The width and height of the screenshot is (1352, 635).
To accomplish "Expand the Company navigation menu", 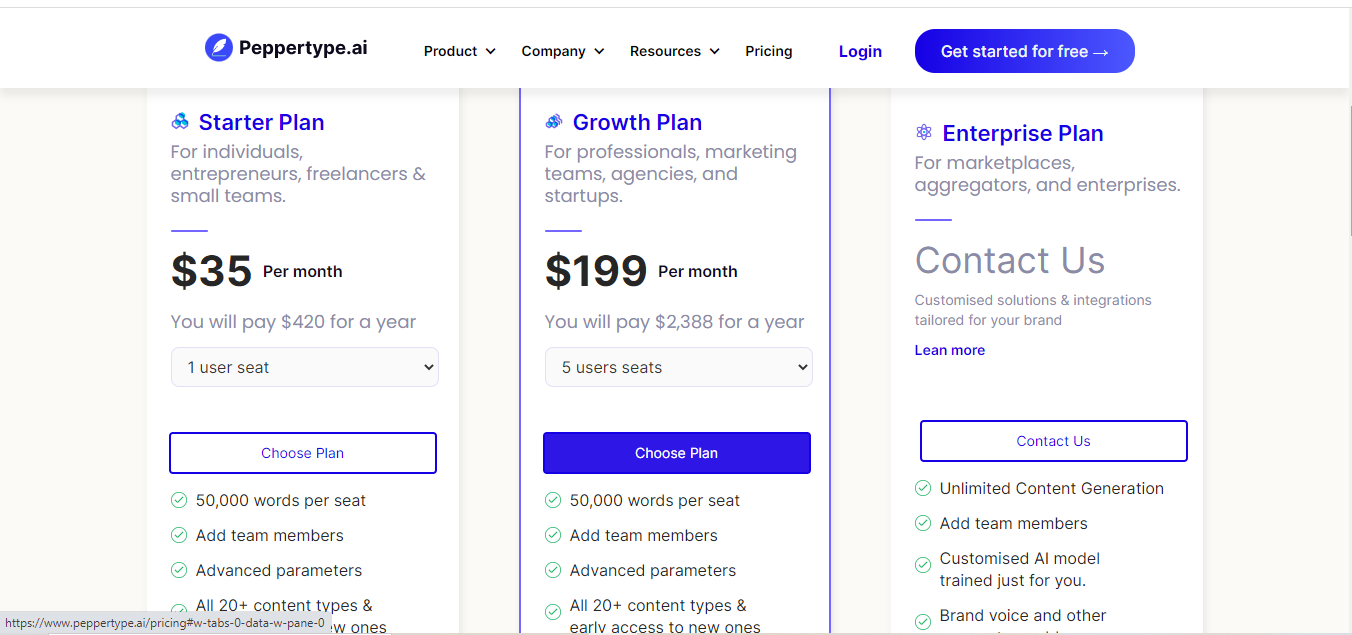I will click(562, 51).
